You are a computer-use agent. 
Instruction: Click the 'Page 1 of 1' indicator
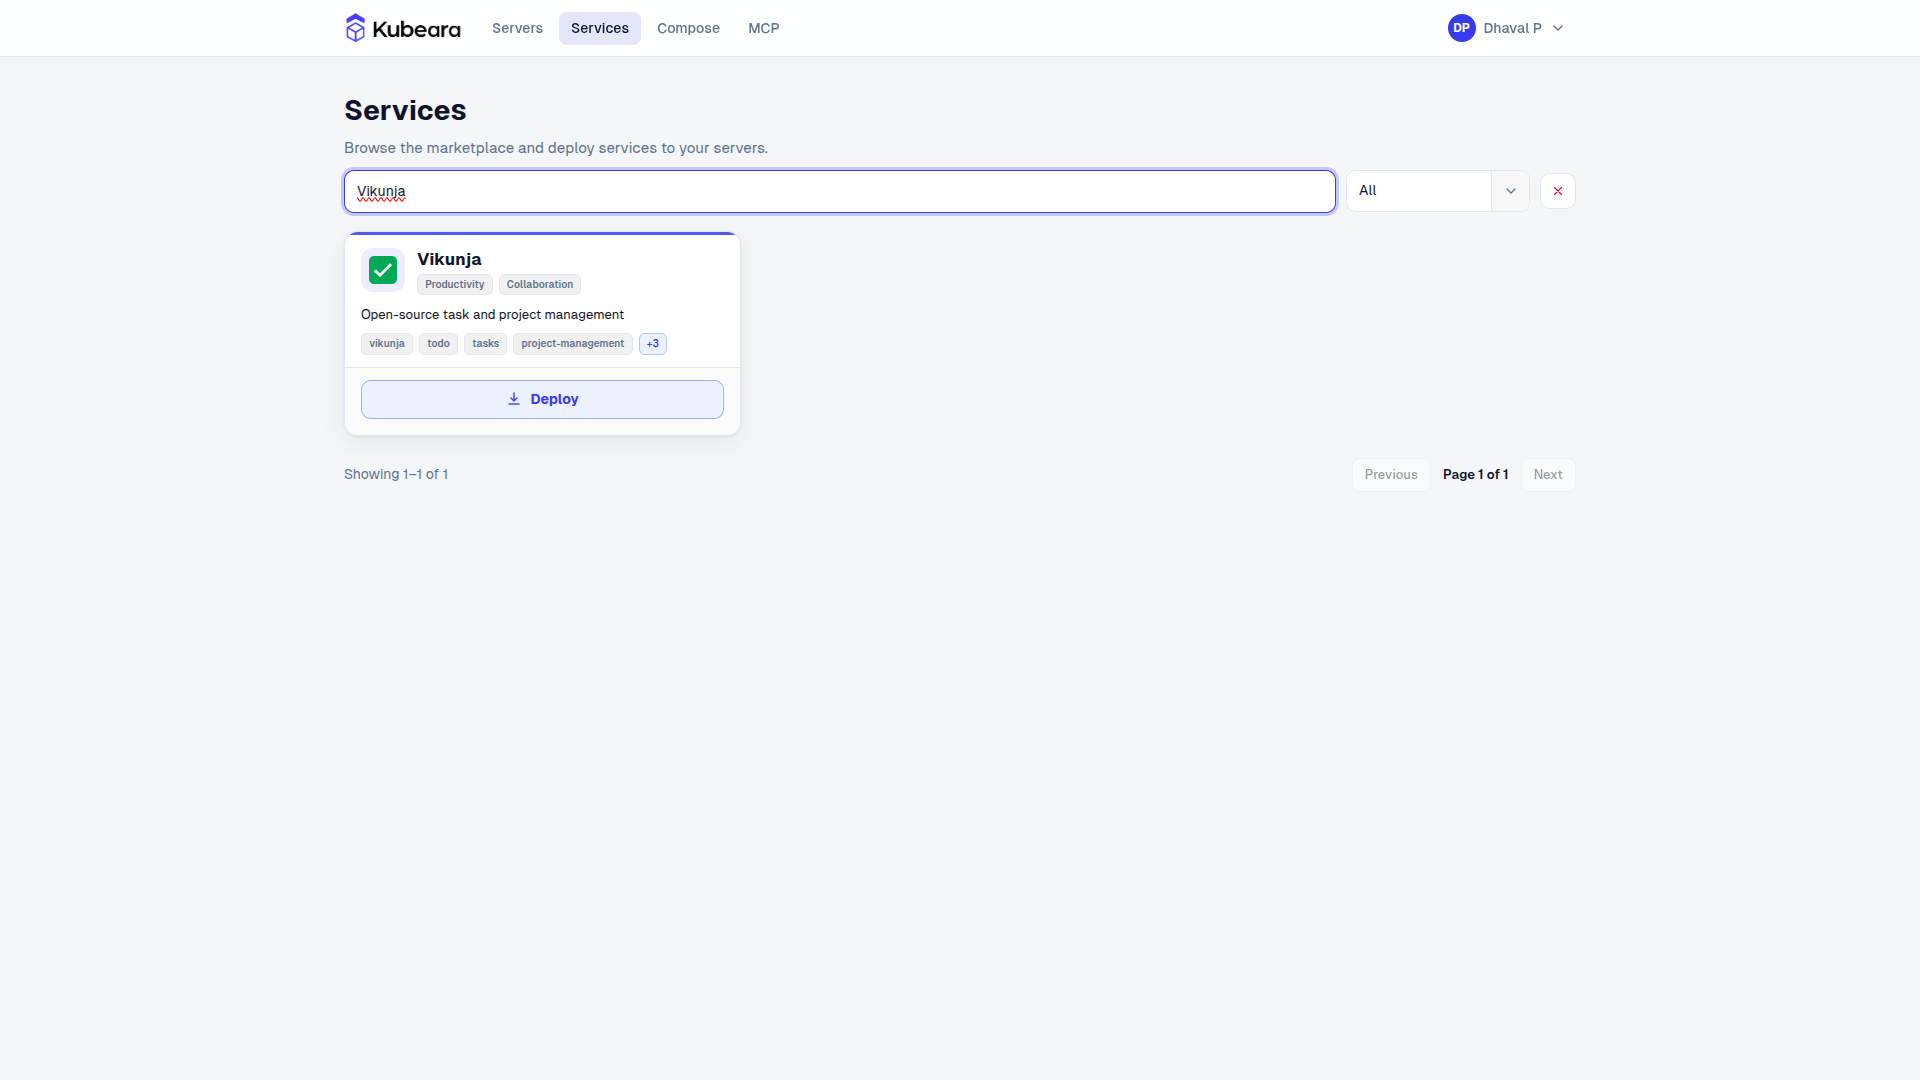(x=1476, y=475)
